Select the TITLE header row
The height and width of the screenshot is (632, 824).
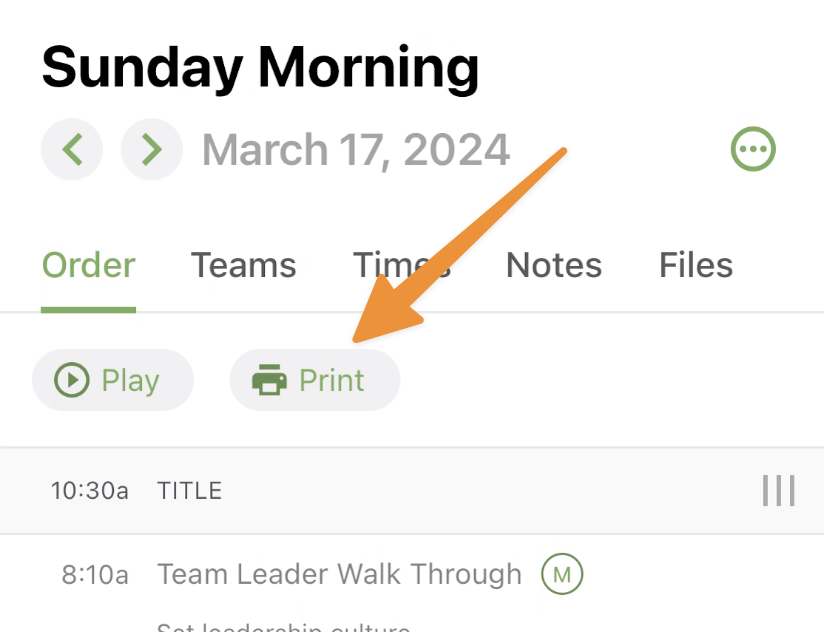point(412,491)
